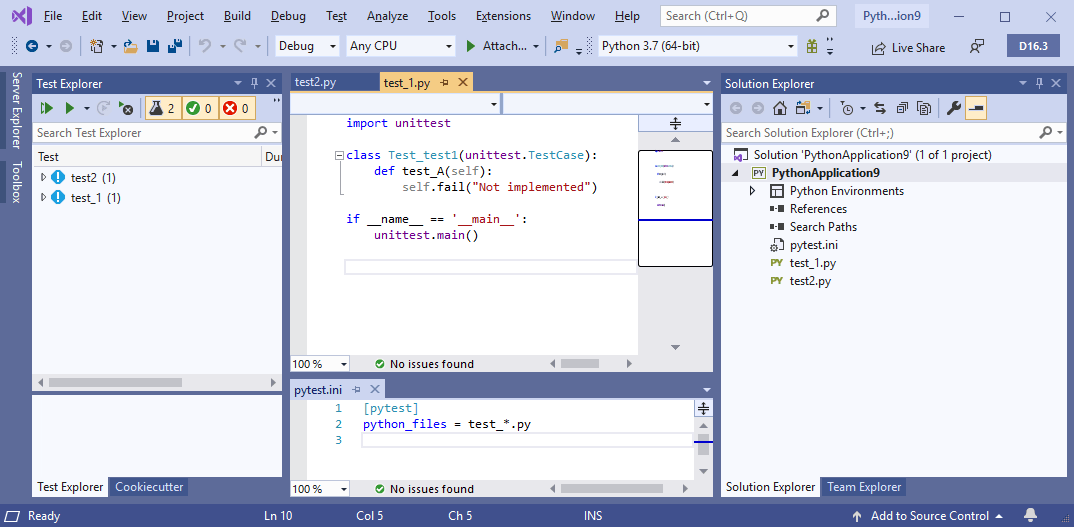Switch to the test2.py editor tab
Viewport: 1074px width, 527px height.
pyautogui.click(x=316, y=82)
